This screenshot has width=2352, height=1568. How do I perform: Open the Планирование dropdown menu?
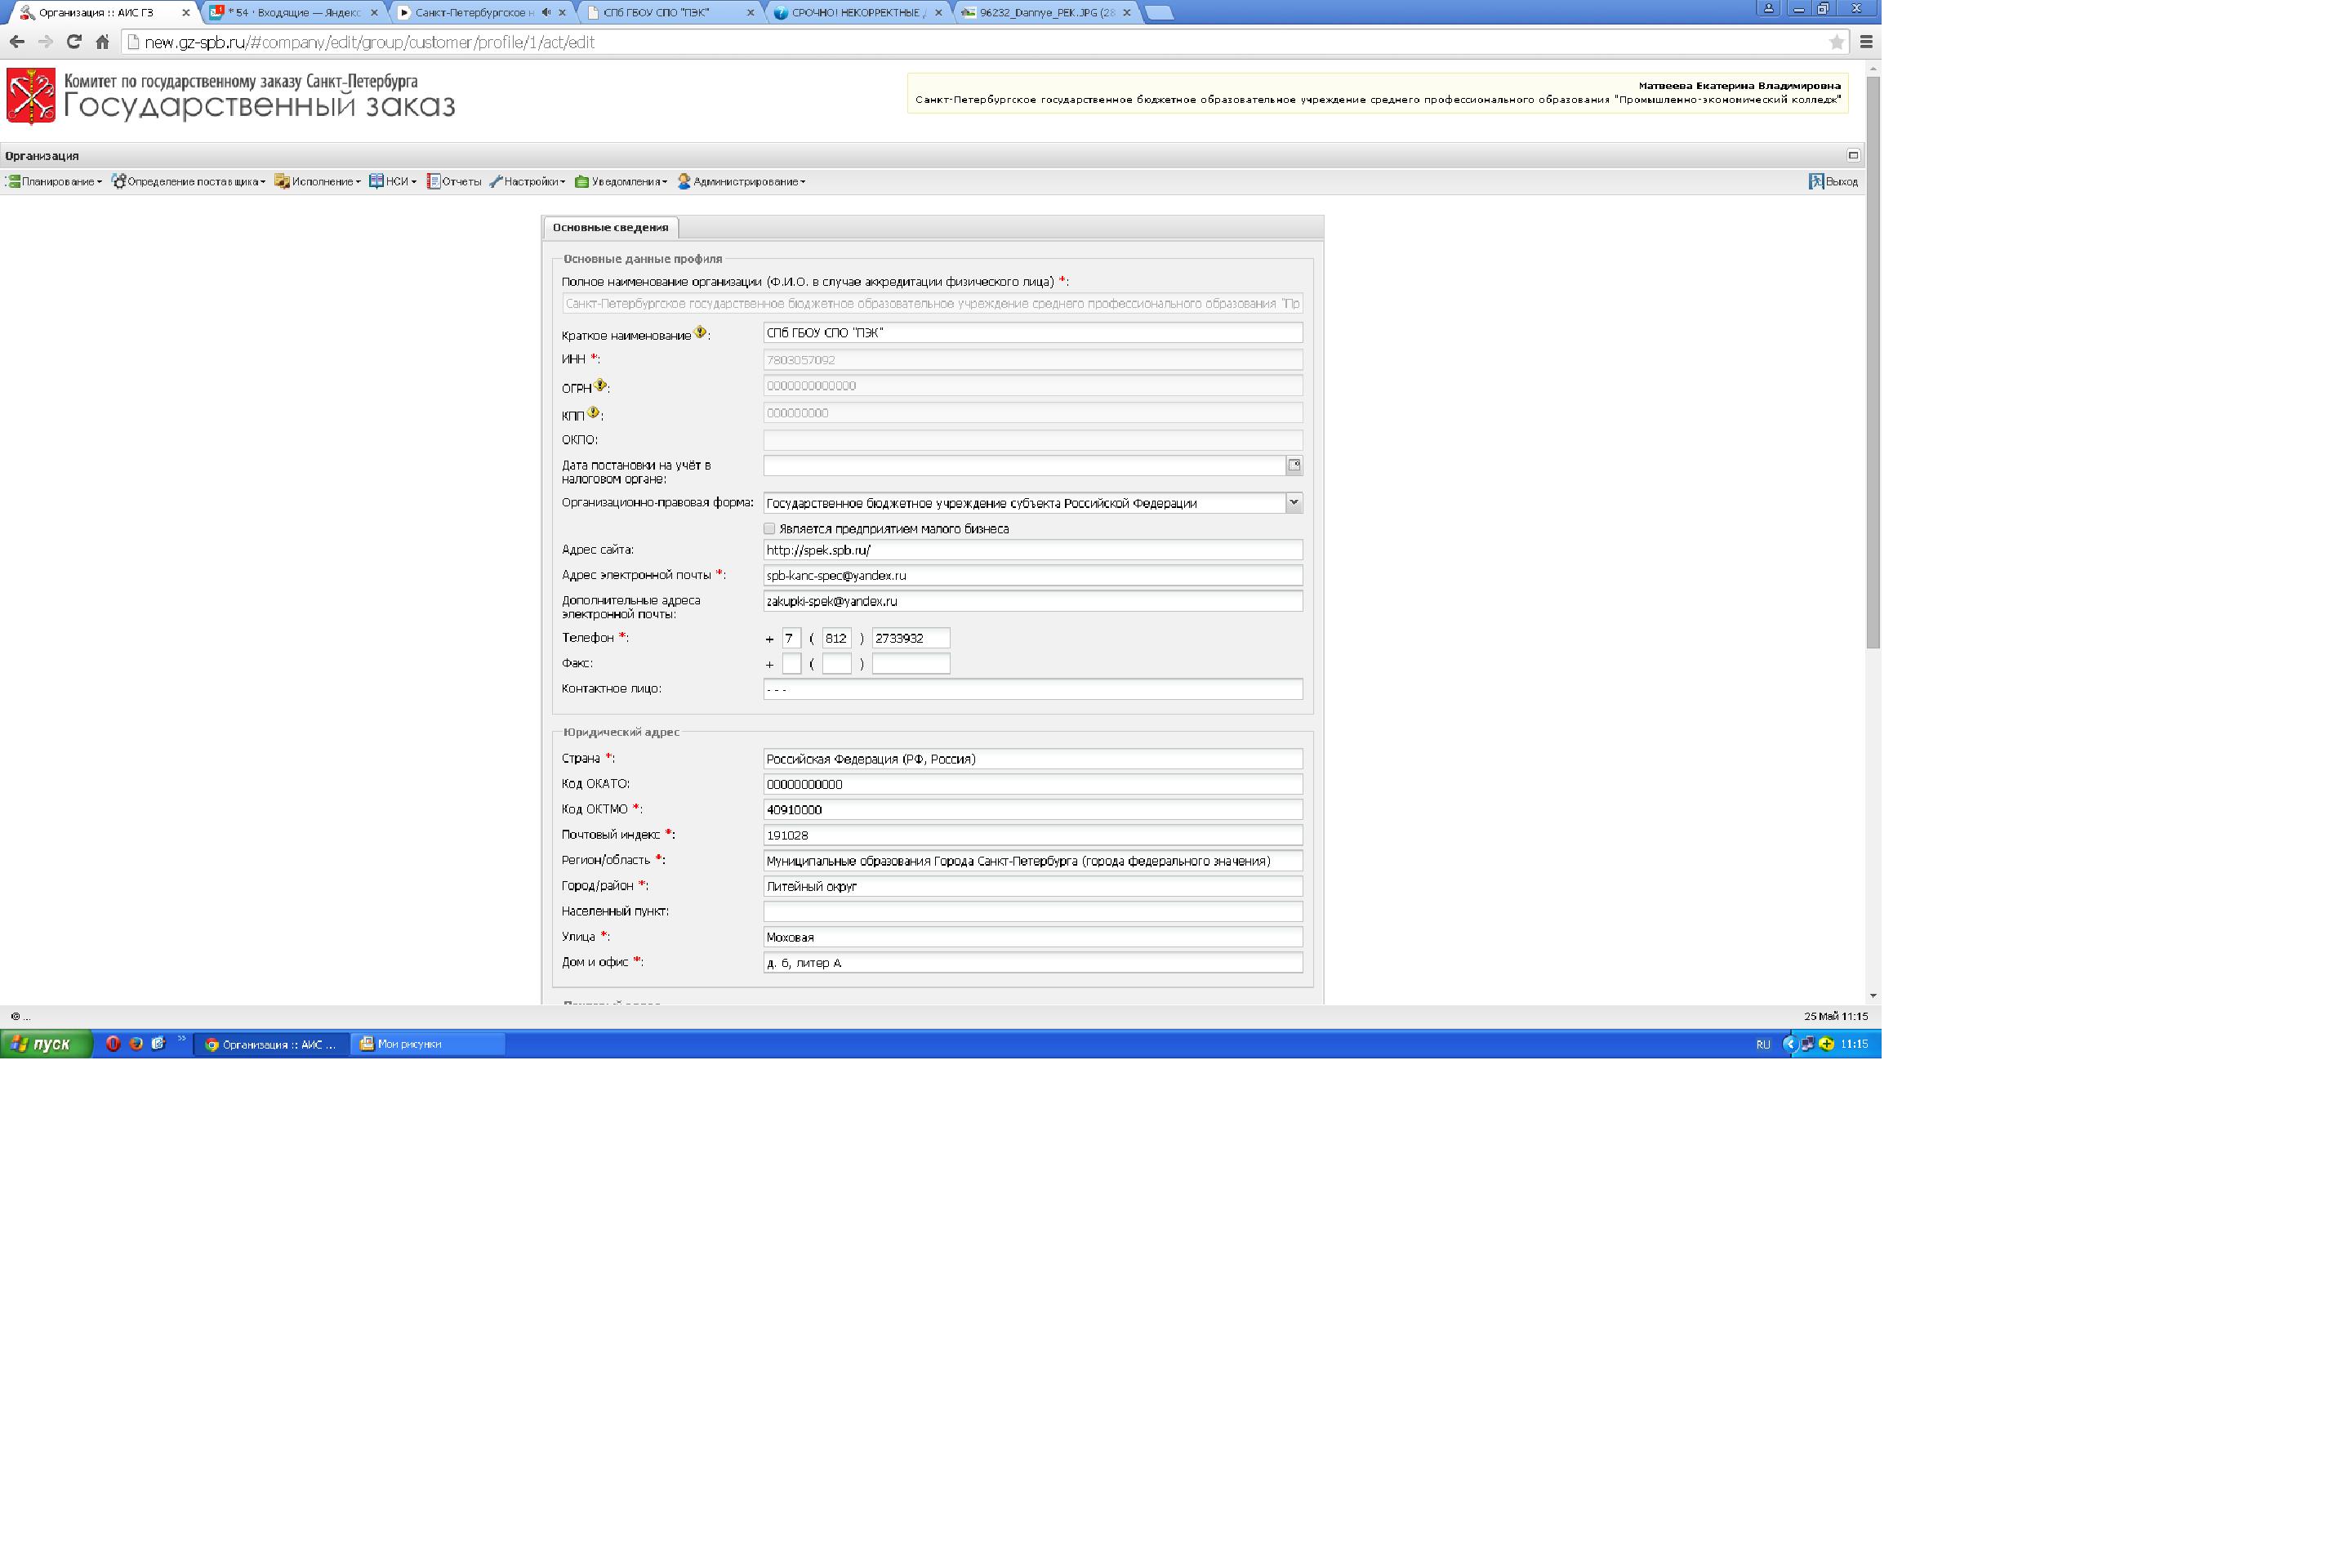(56, 182)
